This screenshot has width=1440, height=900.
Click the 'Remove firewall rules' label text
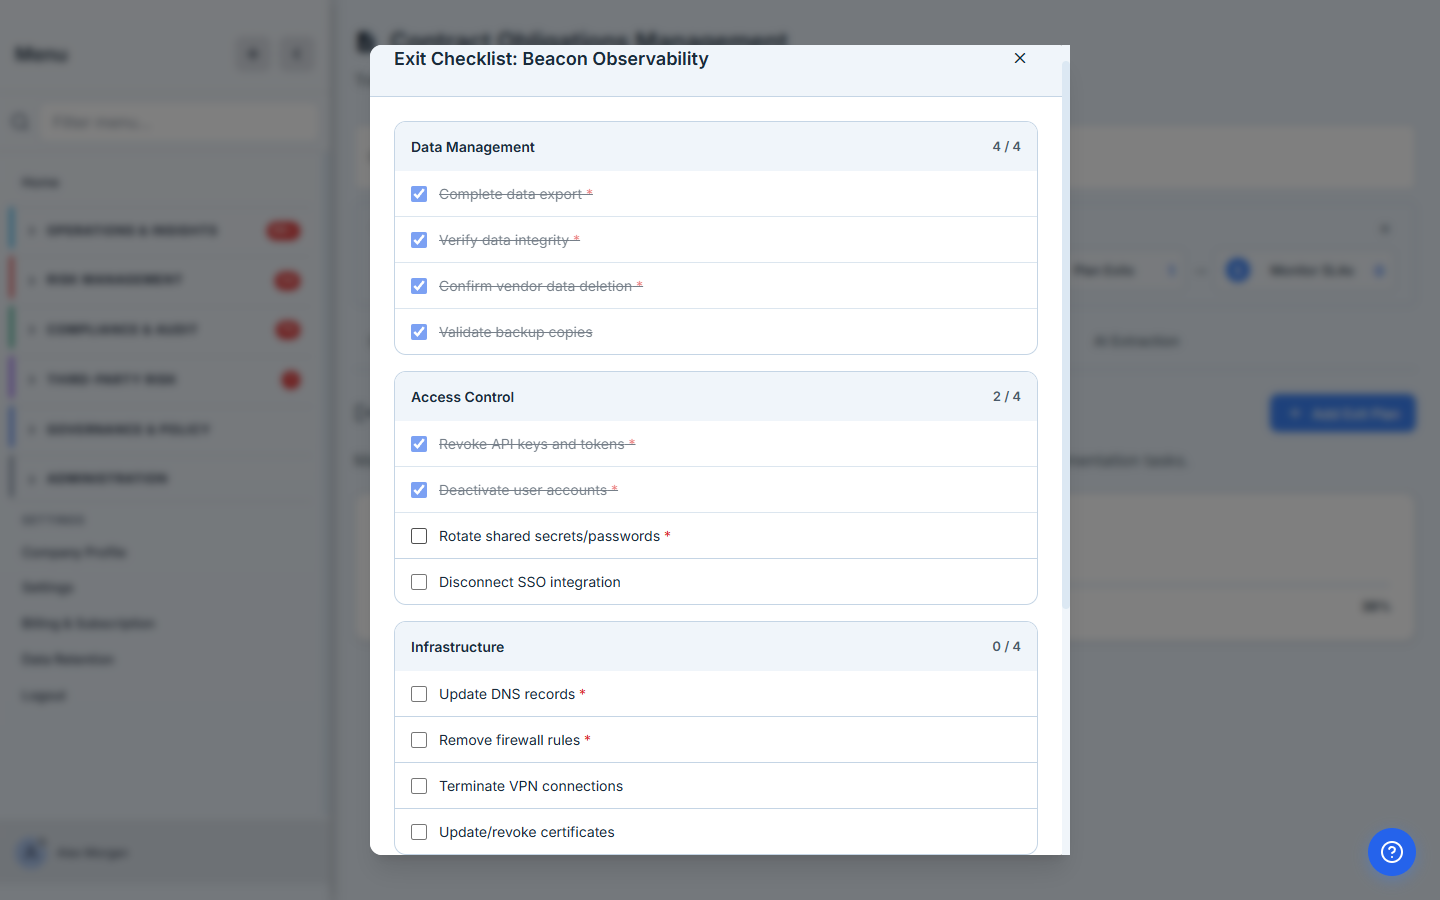pos(509,740)
